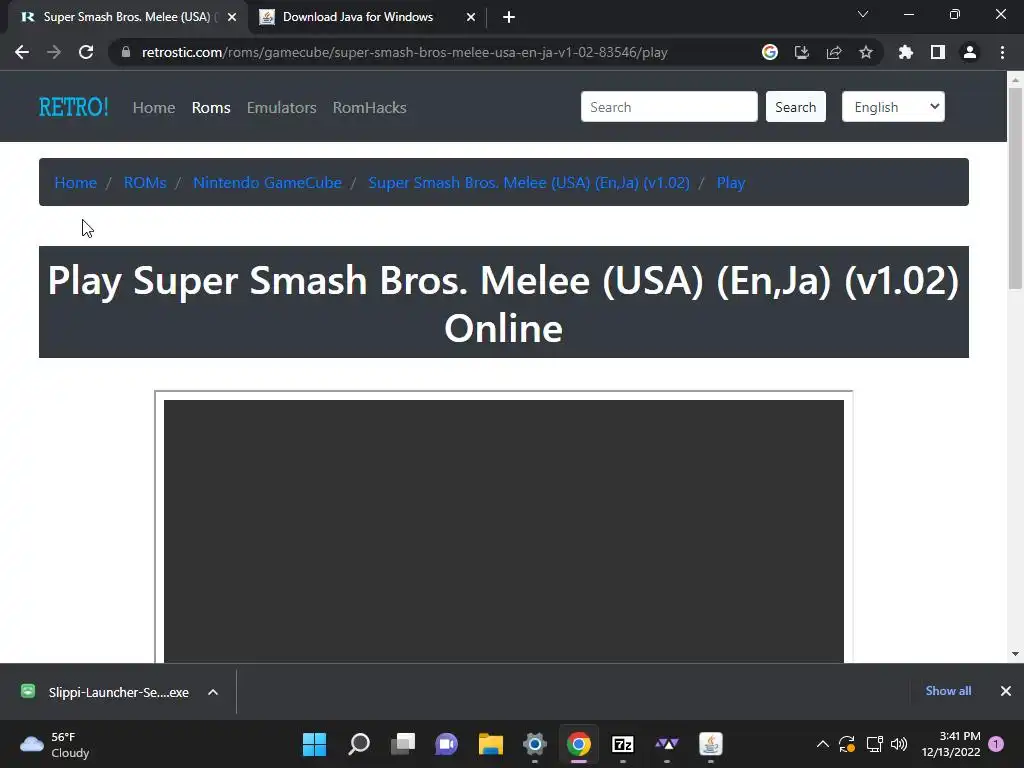Open the English language dropdown
This screenshot has width=1024, height=768.
893,106
